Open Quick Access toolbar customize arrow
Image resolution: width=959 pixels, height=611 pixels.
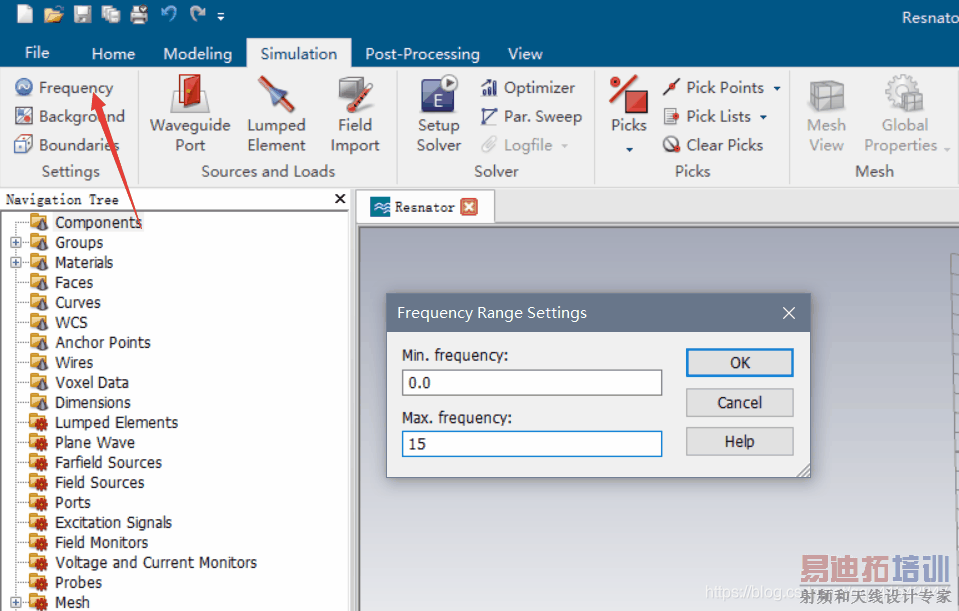(x=221, y=17)
